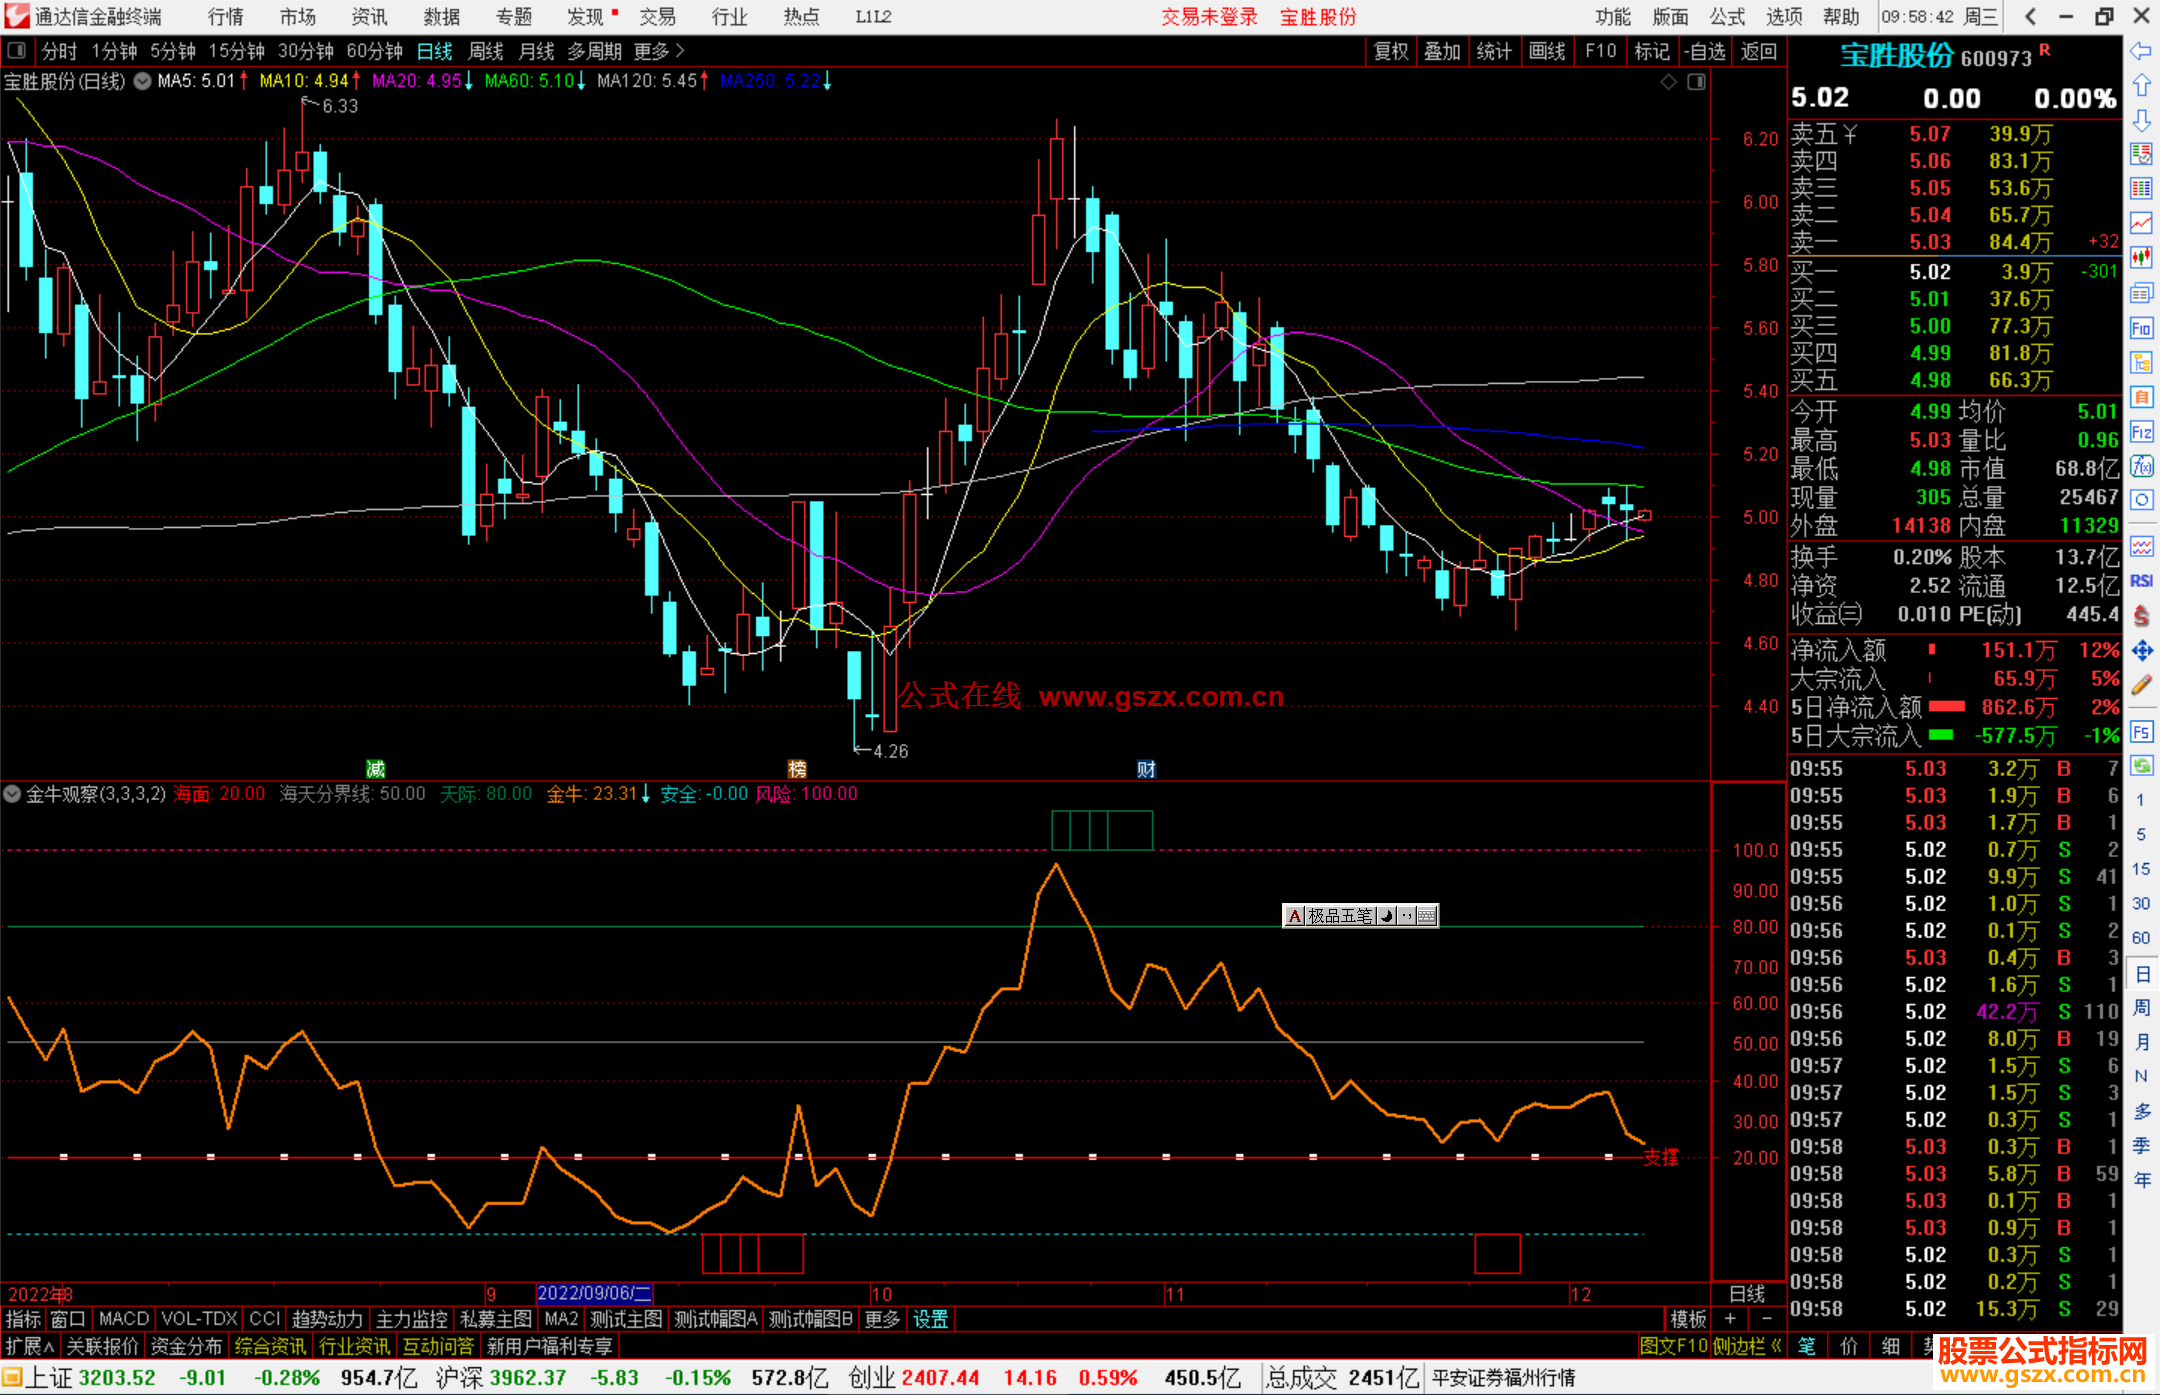Click the formula f(x) sidebar icon
This screenshot has height=1395, width=2160.
pyautogui.click(x=2141, y=467)
